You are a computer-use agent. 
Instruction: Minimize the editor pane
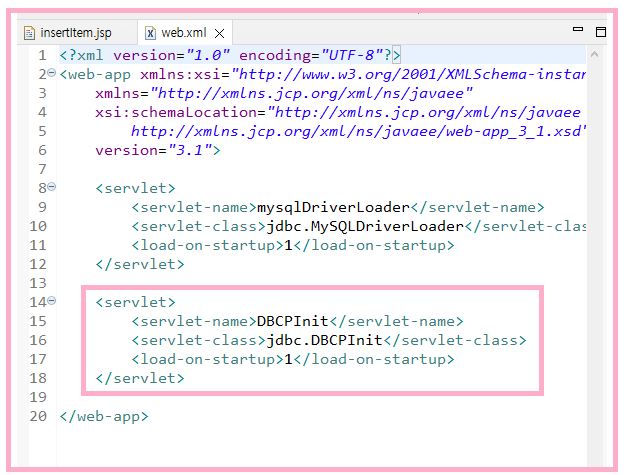point(578,29)
